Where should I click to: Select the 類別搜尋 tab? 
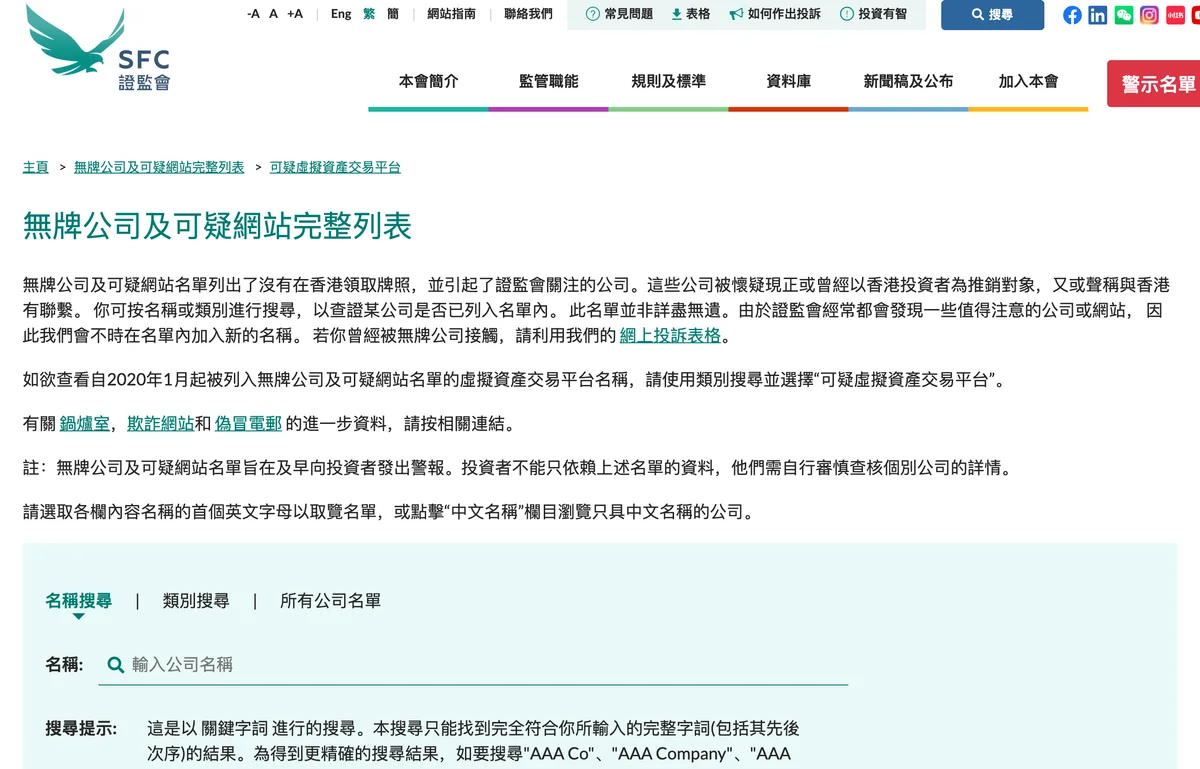[x=196, y=601]
